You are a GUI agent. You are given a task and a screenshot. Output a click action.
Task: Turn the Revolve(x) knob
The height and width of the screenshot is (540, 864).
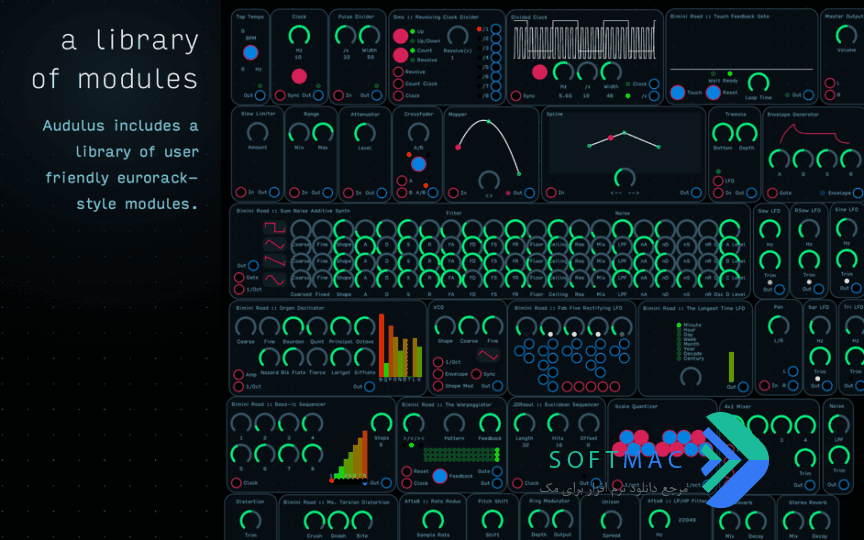tap(457, 36)
